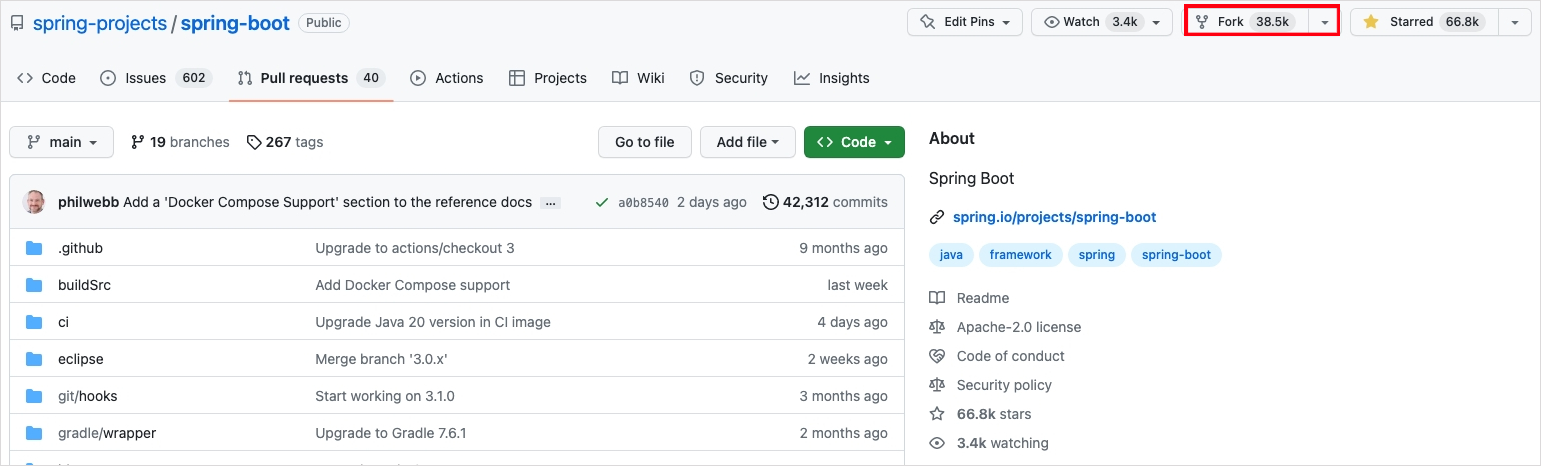Open the green Code dropdown button

pos(854,142)
